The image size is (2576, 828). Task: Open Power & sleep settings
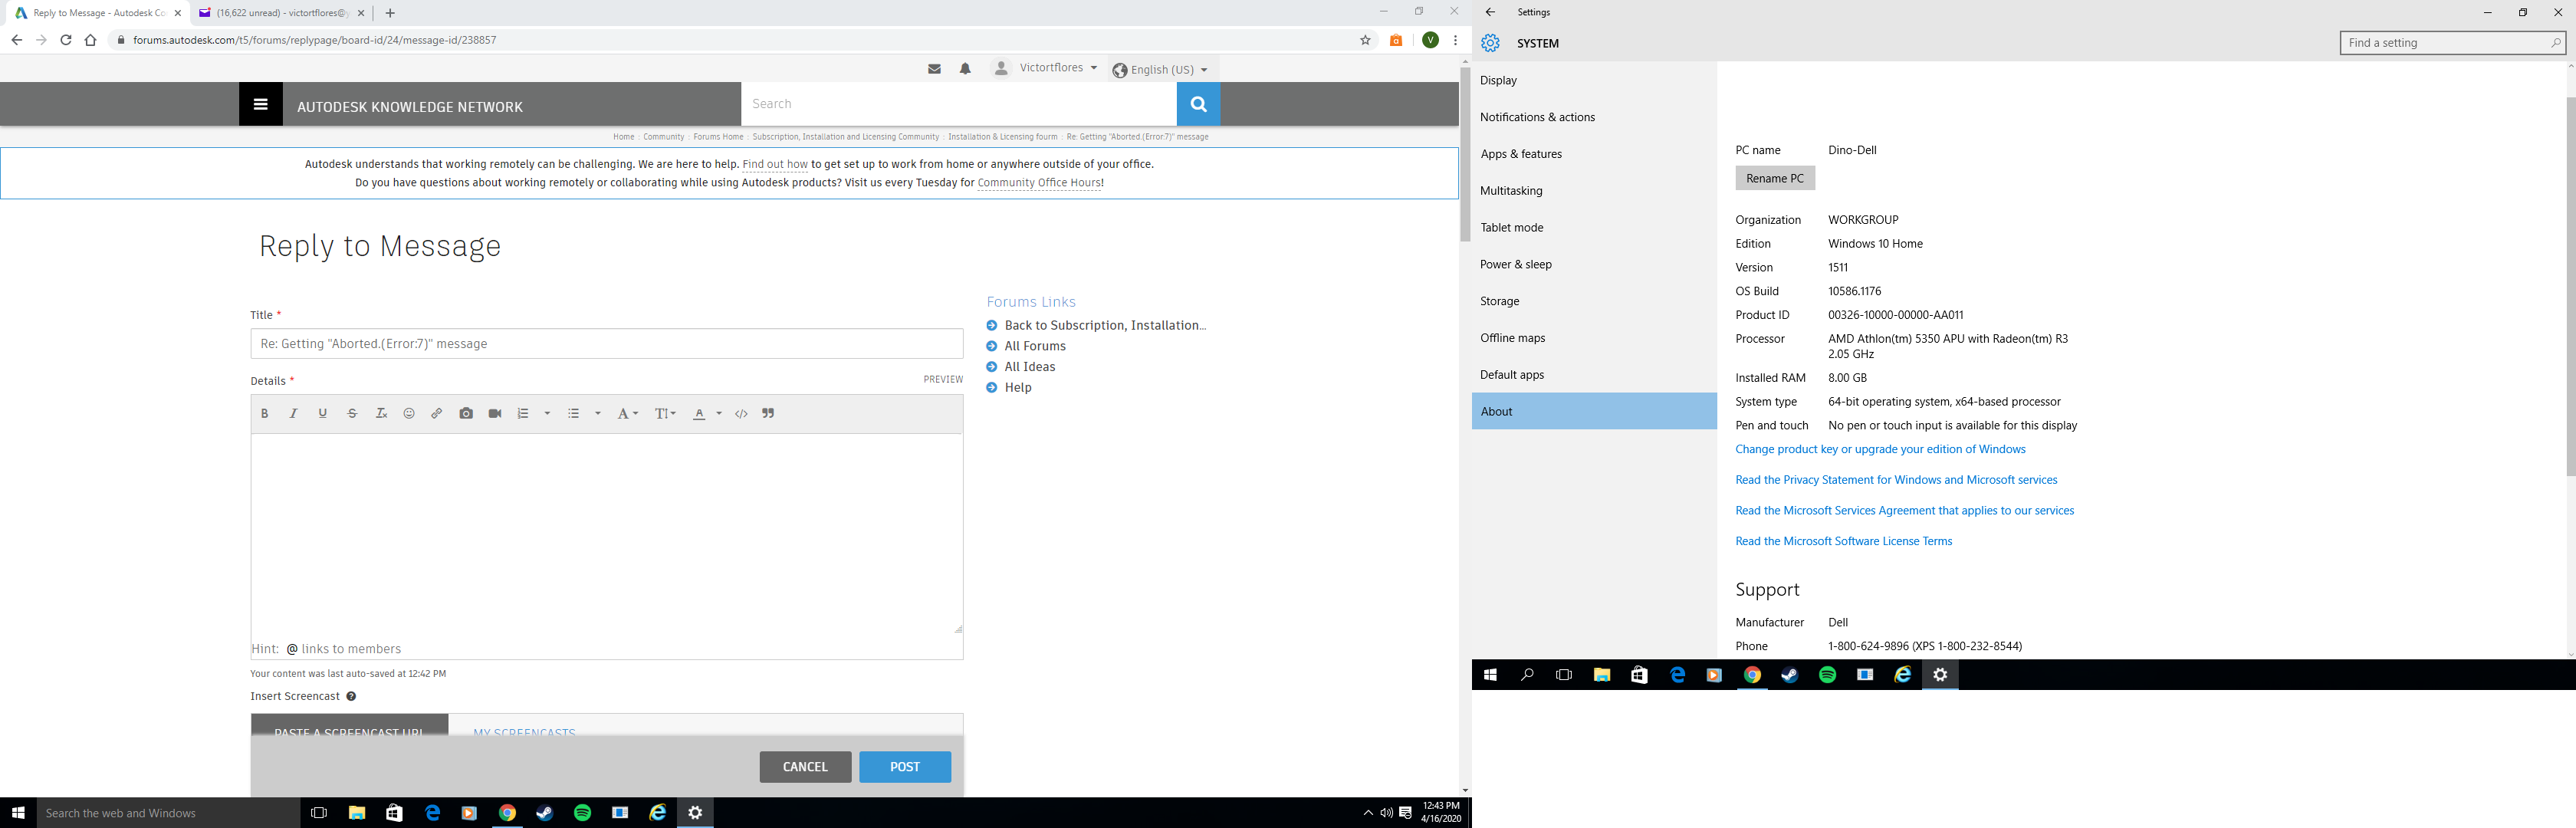[1594, 264]
